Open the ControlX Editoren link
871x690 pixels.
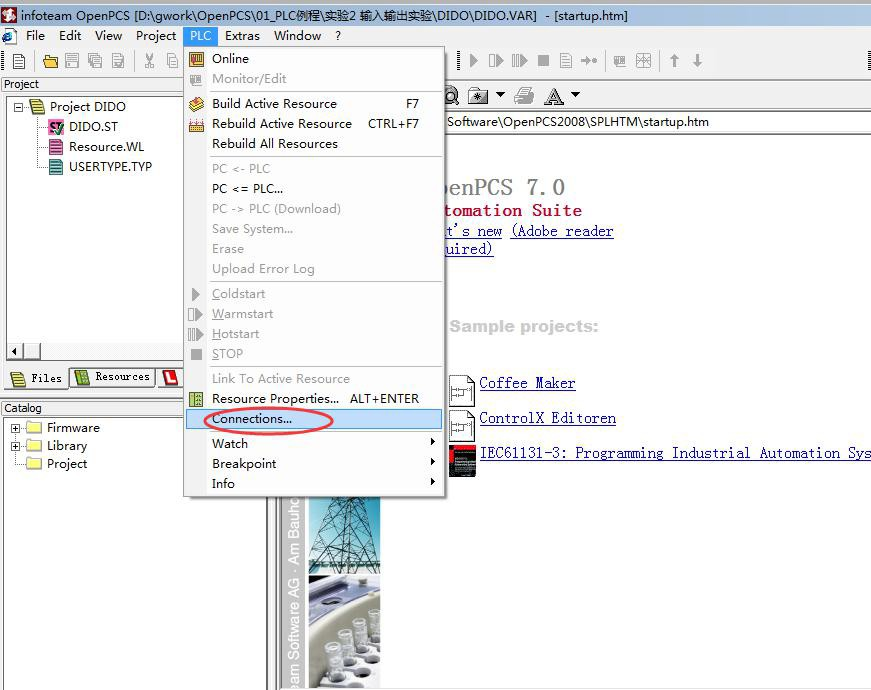click(547, 418)
